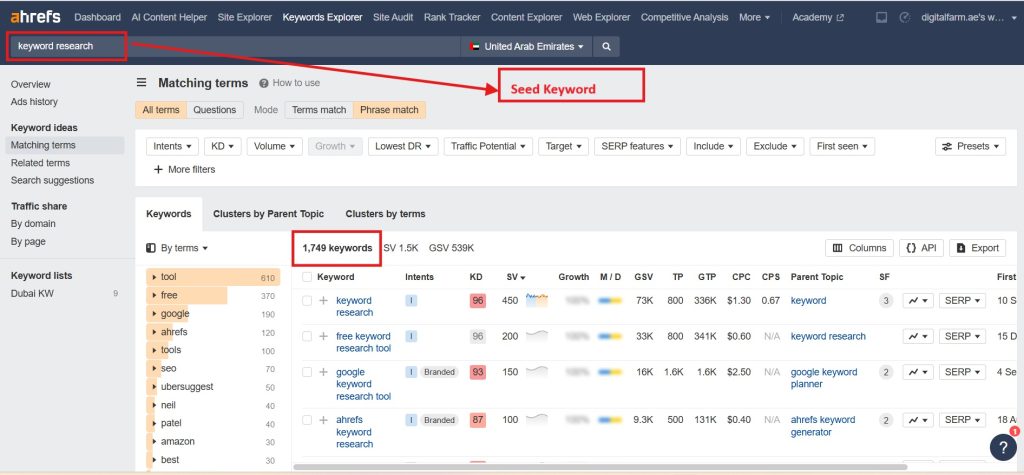Open the Volume filter dropdown
1024x475 pixels.
pyautogui.click(x=274, y=146)
